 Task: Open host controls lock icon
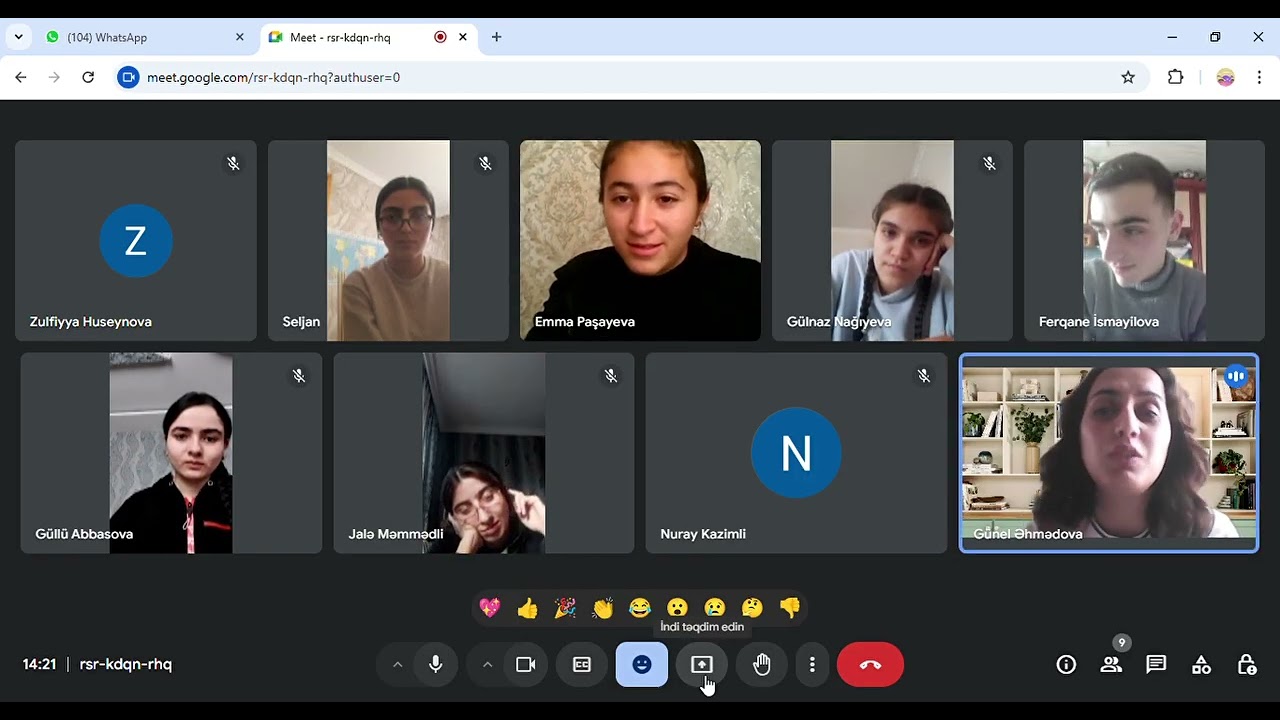(1246, 664)
